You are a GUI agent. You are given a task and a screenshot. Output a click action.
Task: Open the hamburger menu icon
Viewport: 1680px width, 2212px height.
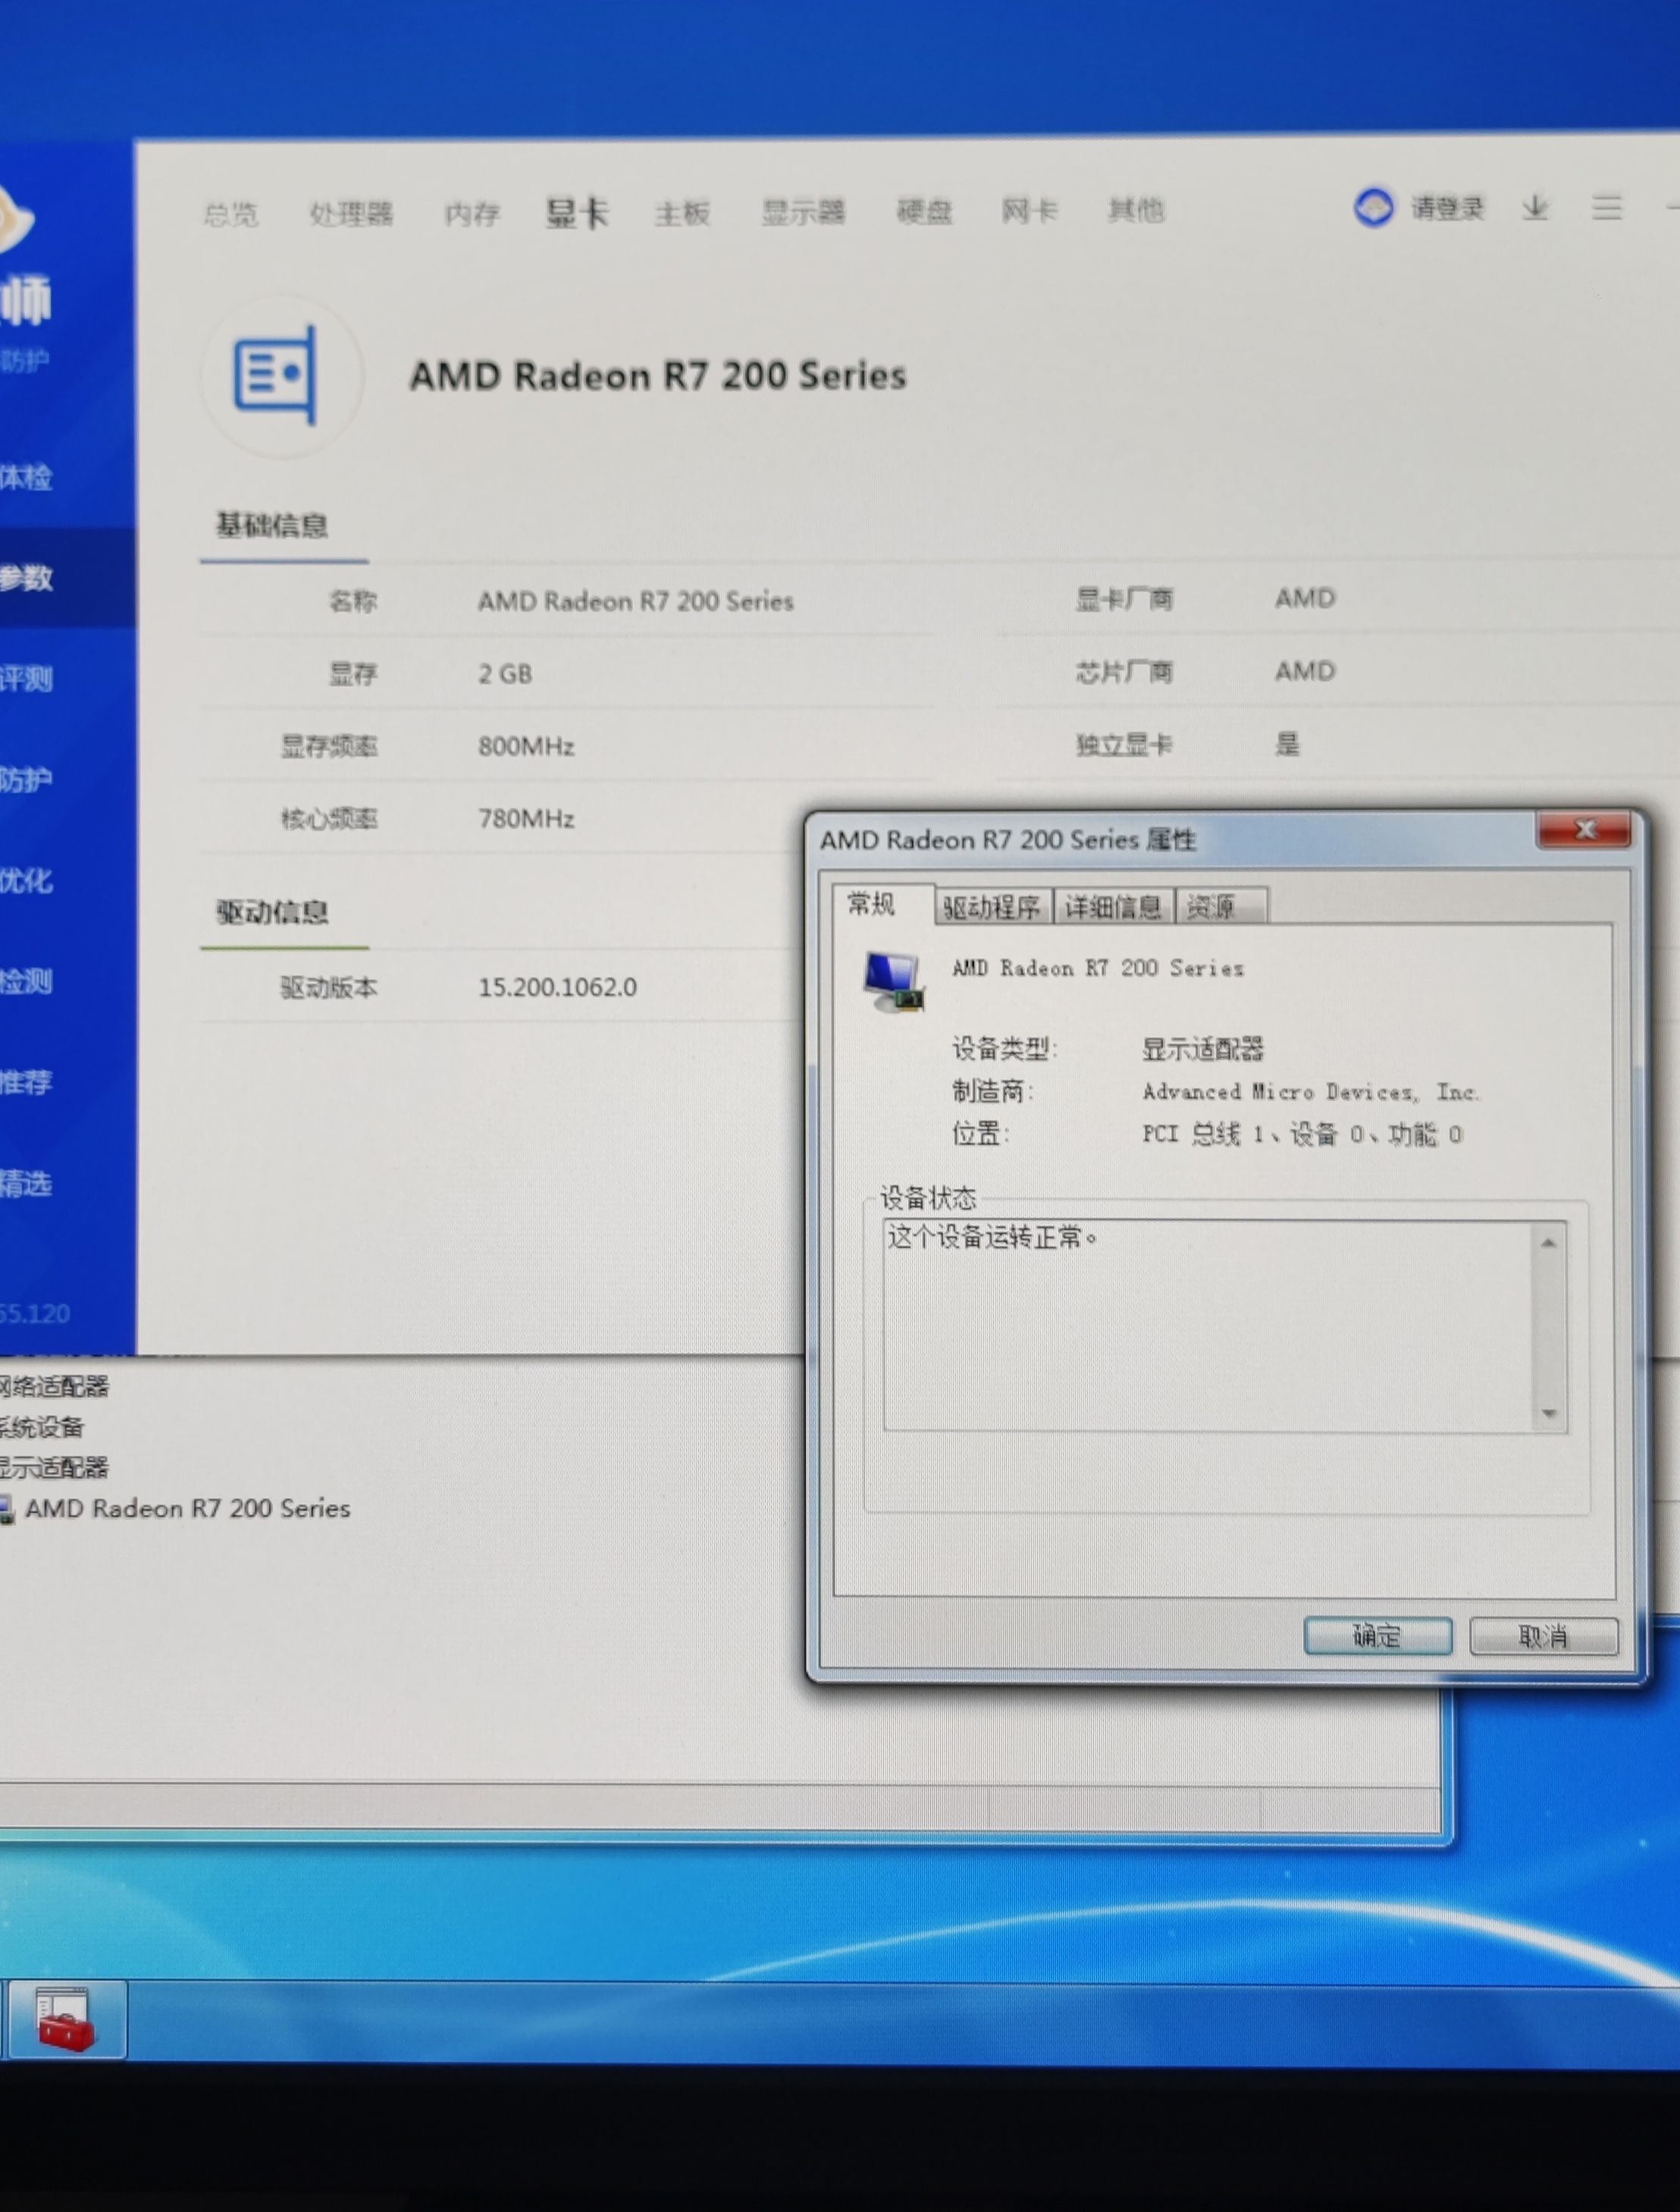pyautogui.click(x=1606, y=207)
